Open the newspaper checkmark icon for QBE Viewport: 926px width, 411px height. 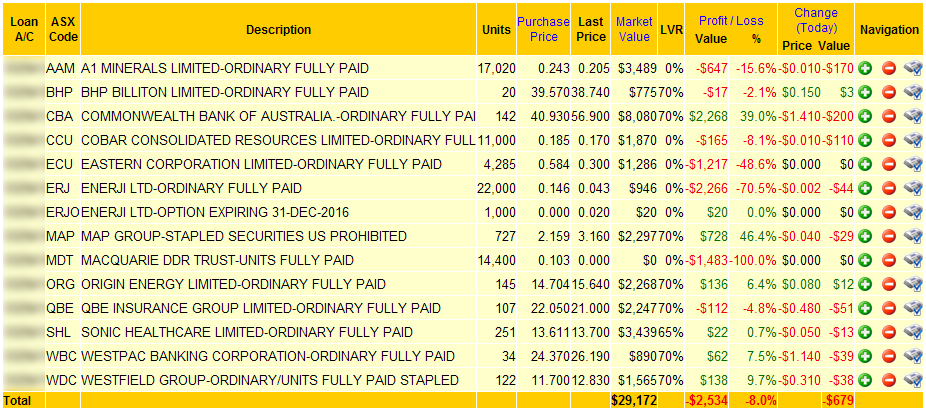913,308
